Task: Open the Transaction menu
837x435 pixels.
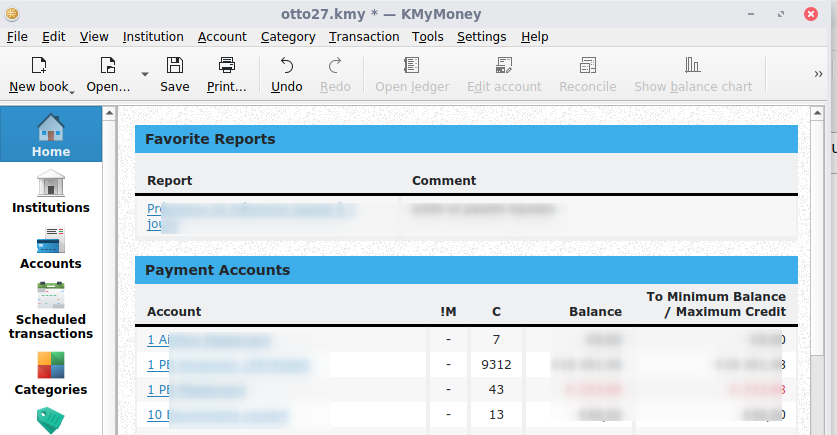Action: point(363,37)
